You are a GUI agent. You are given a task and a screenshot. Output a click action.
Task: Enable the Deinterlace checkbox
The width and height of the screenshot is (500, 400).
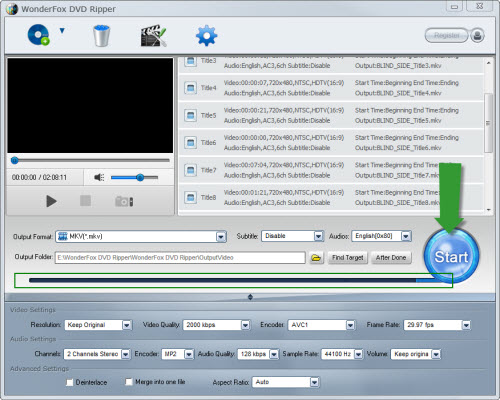click(x=69, y=382)
